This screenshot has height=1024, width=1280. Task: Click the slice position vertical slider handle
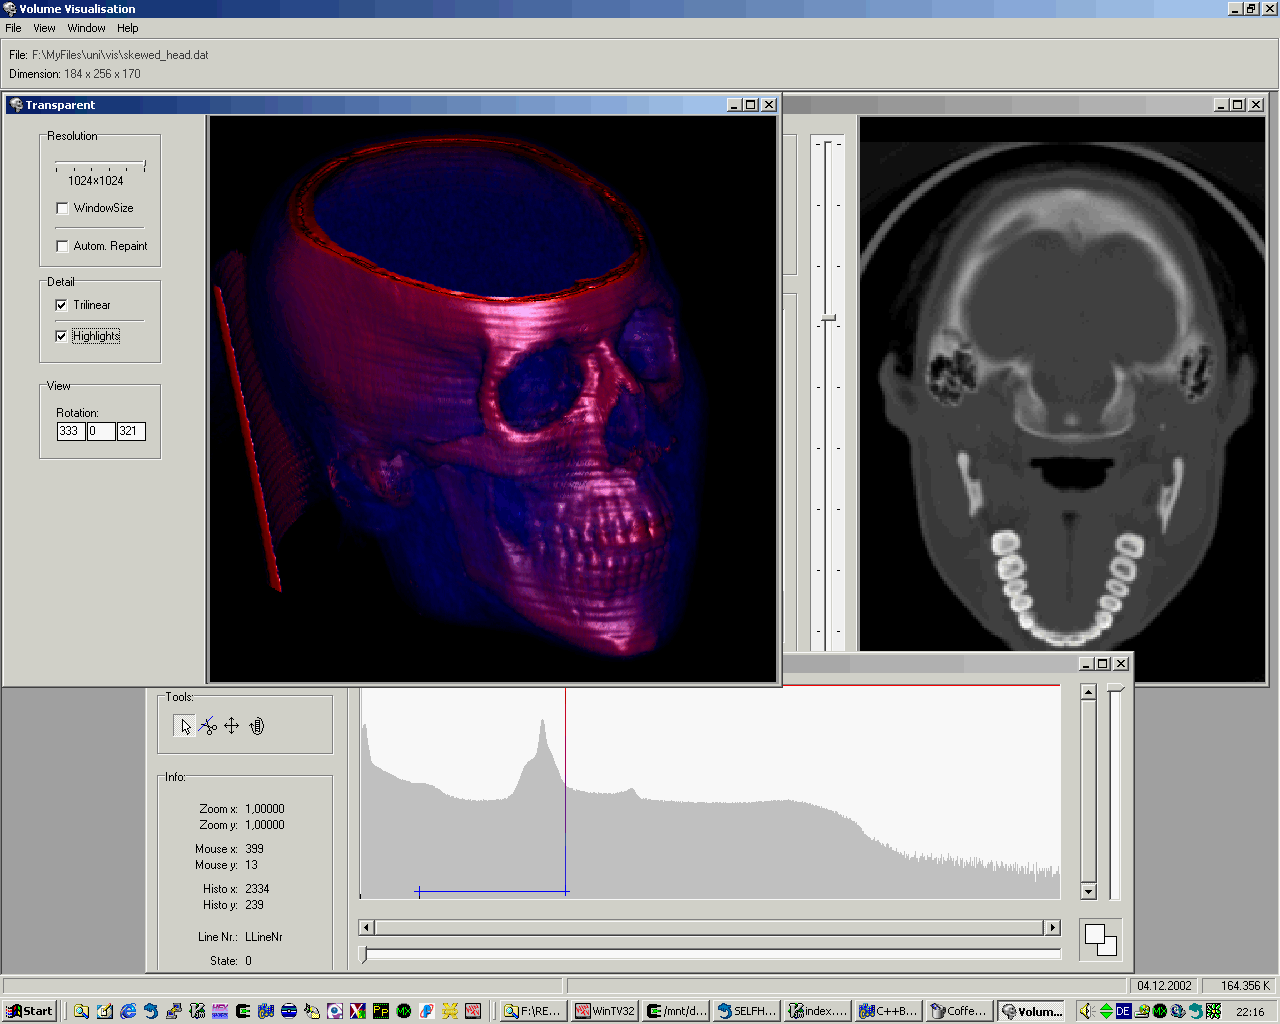[828, 318]
